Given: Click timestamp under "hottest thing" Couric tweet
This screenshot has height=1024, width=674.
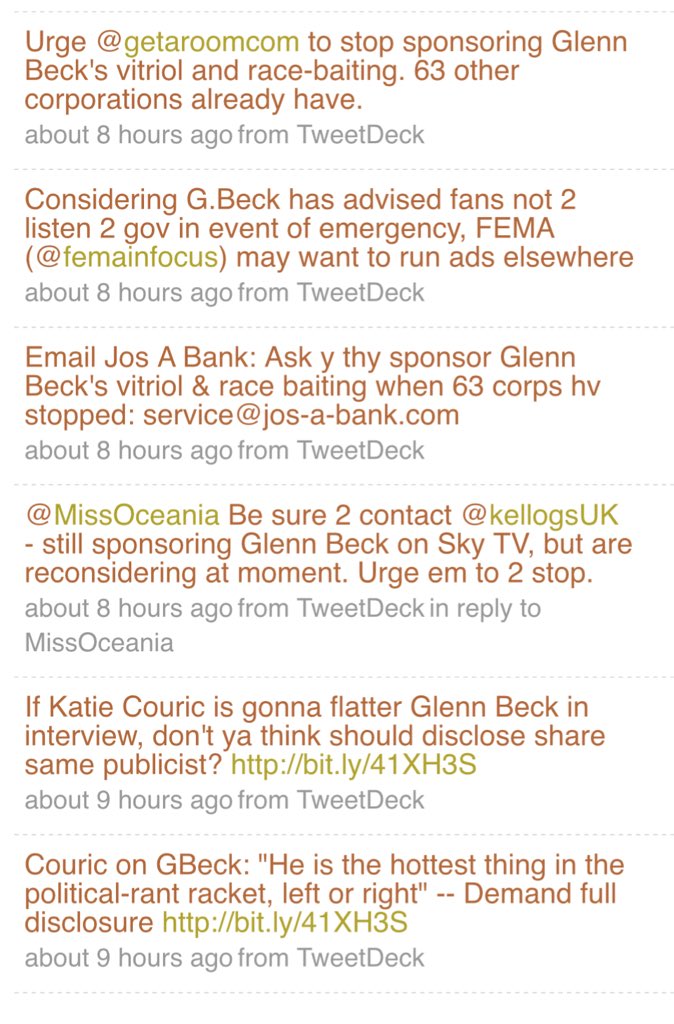Looking at the screenshot, I should coord(128,958).
